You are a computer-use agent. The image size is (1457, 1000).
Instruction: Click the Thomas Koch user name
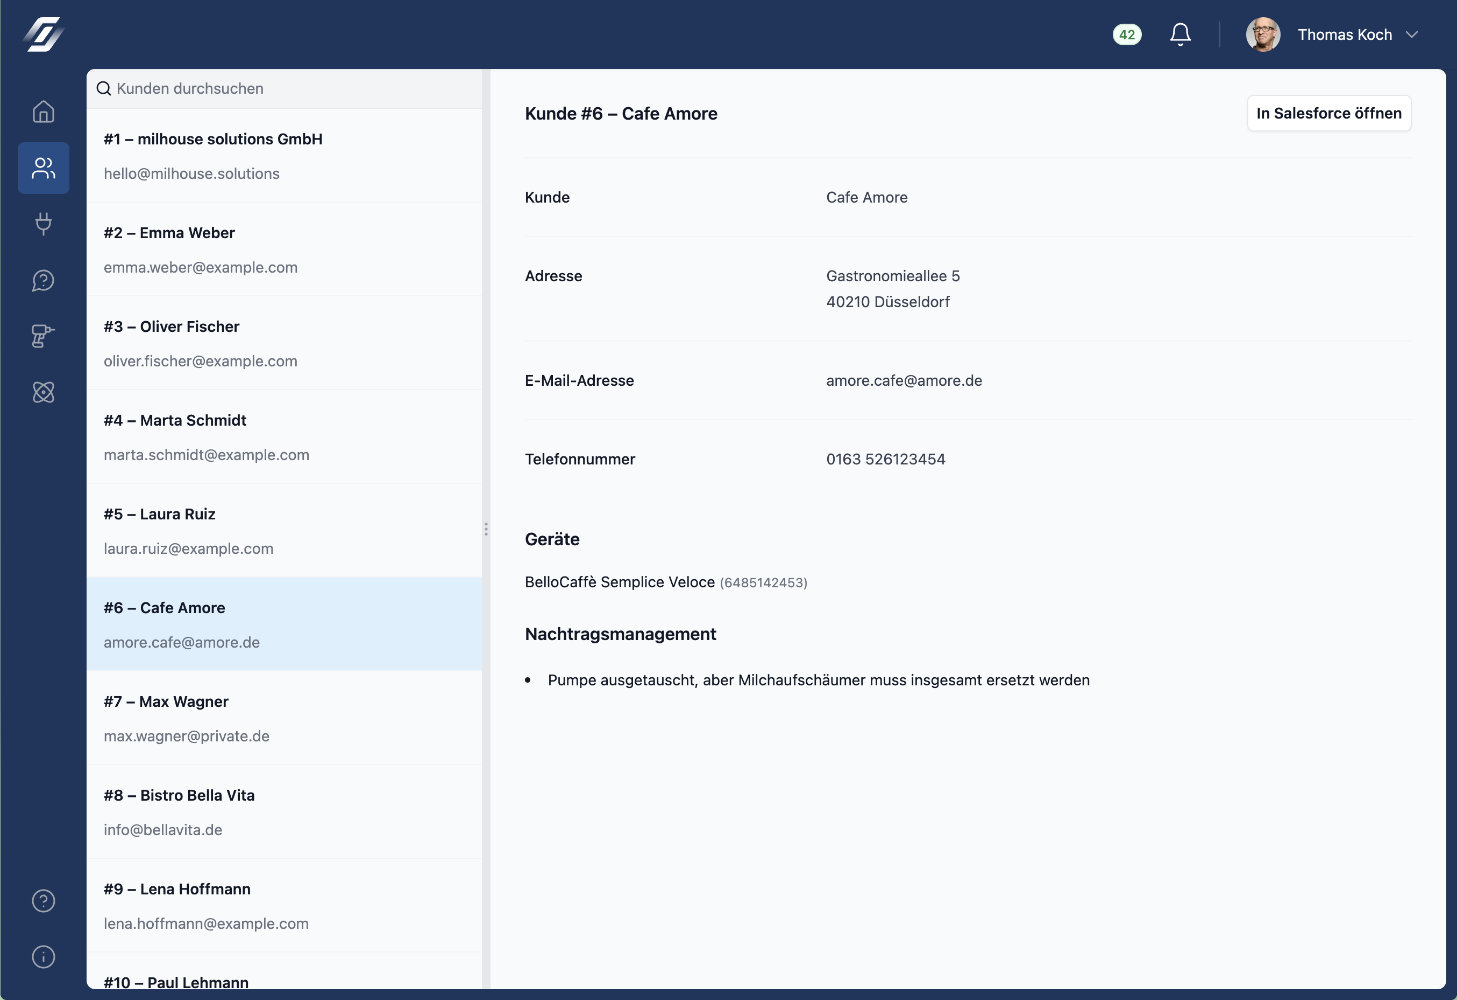click(1344, 34)
